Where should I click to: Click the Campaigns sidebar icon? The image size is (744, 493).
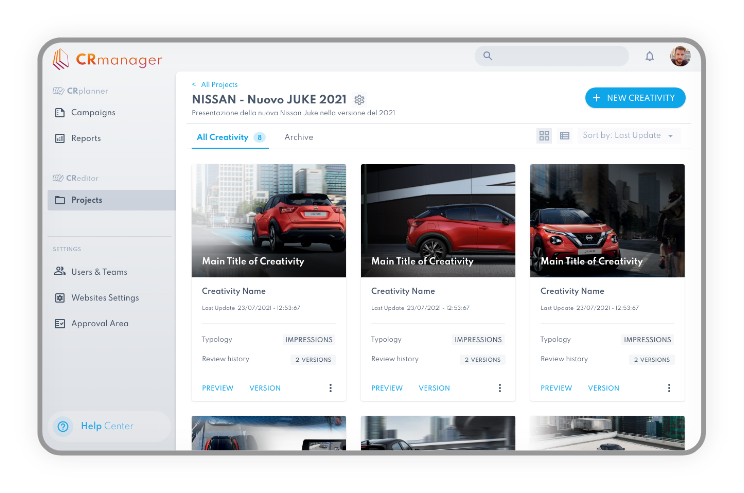pyautogui.click(x=60, y=112)
